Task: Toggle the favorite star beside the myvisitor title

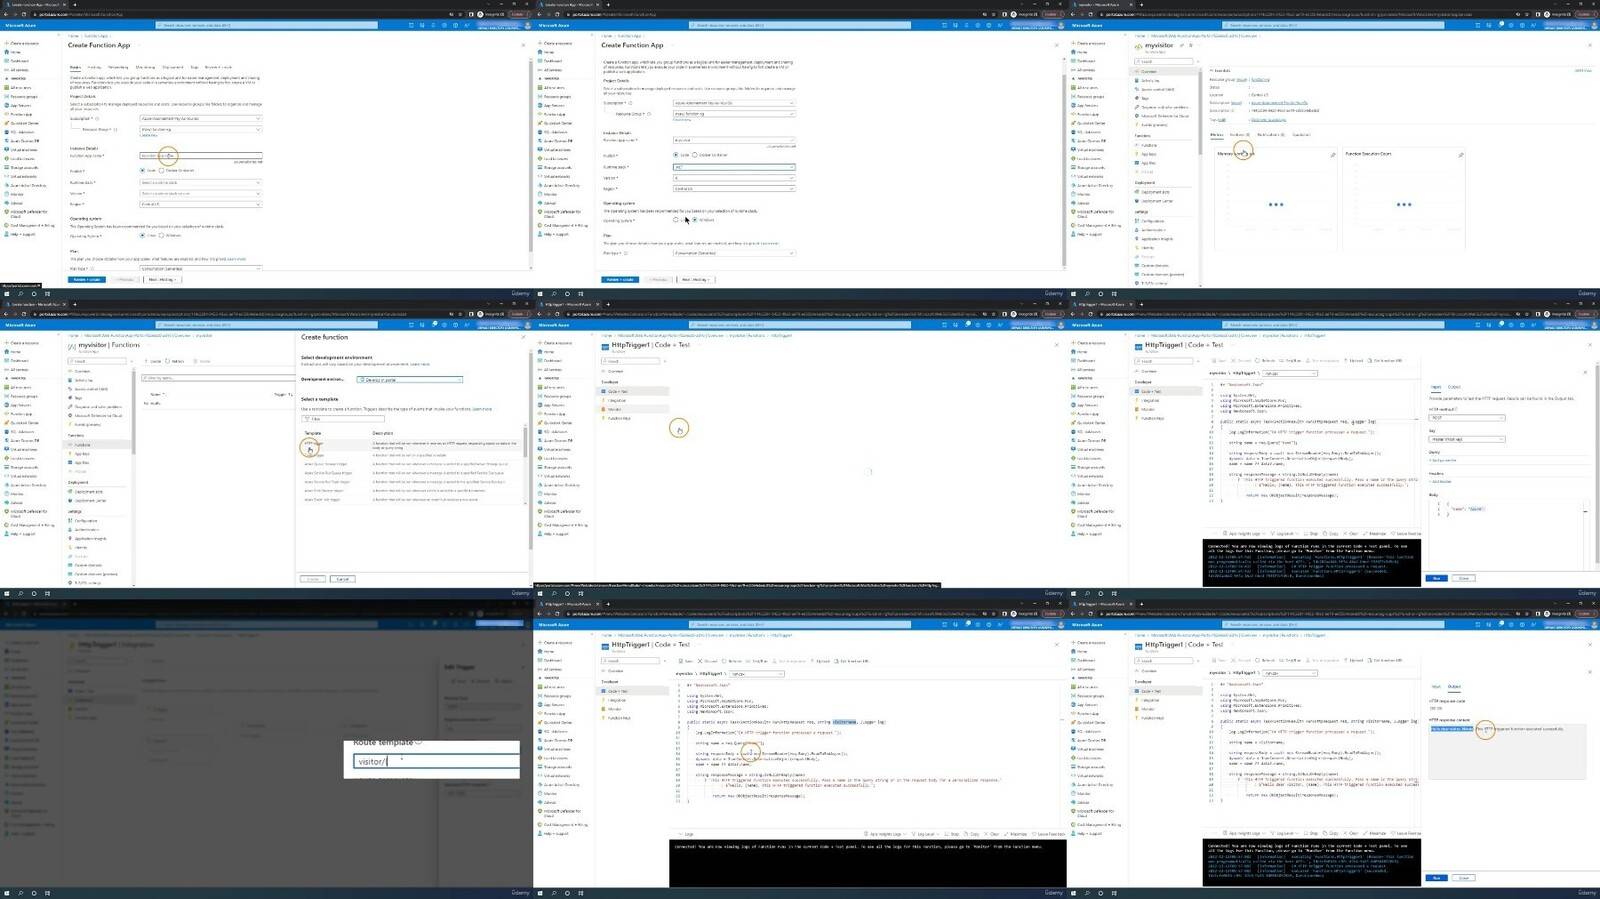Action: 1191,45
